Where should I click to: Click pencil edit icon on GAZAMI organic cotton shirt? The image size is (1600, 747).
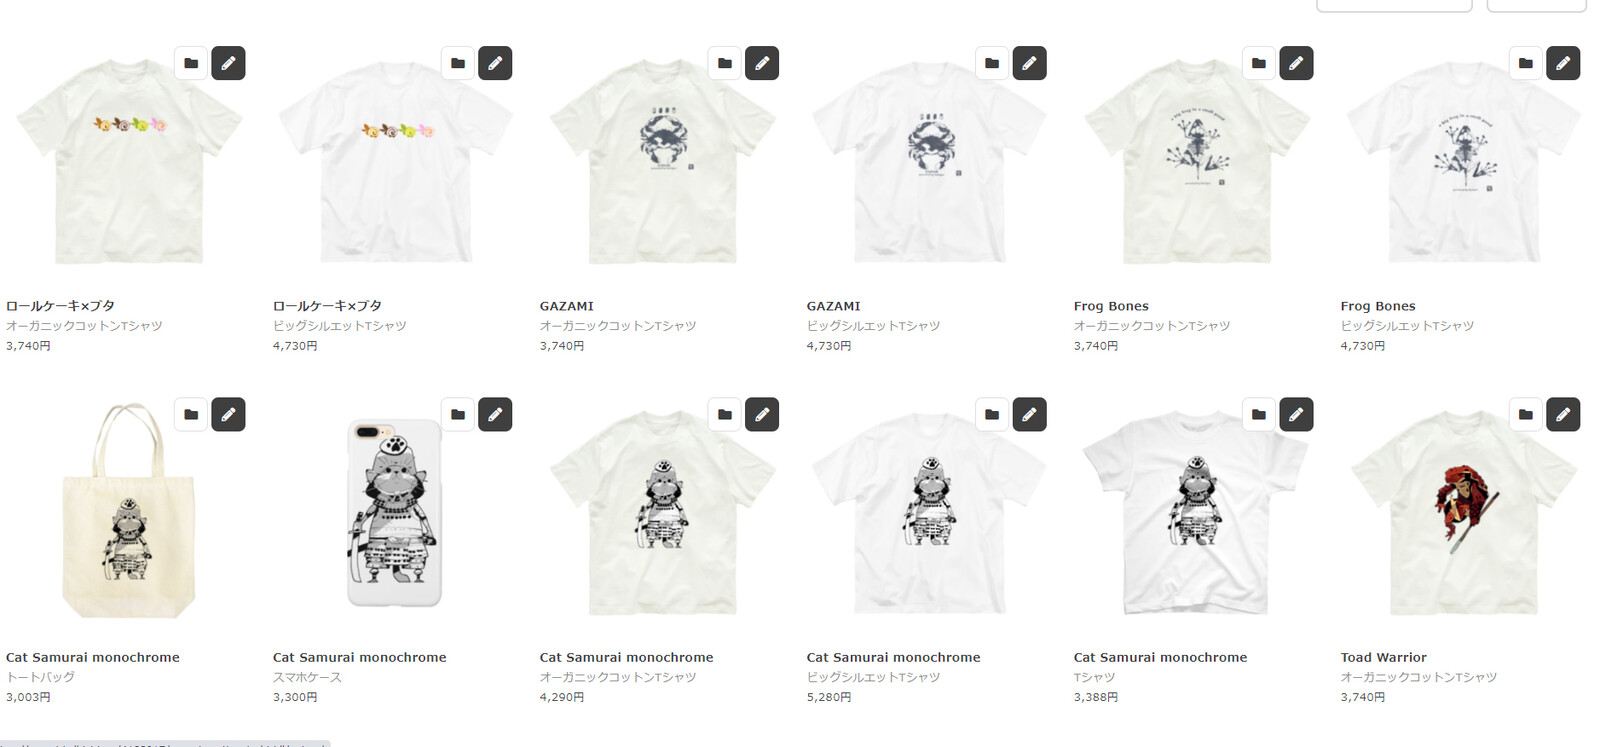click(x=762, y=63)
